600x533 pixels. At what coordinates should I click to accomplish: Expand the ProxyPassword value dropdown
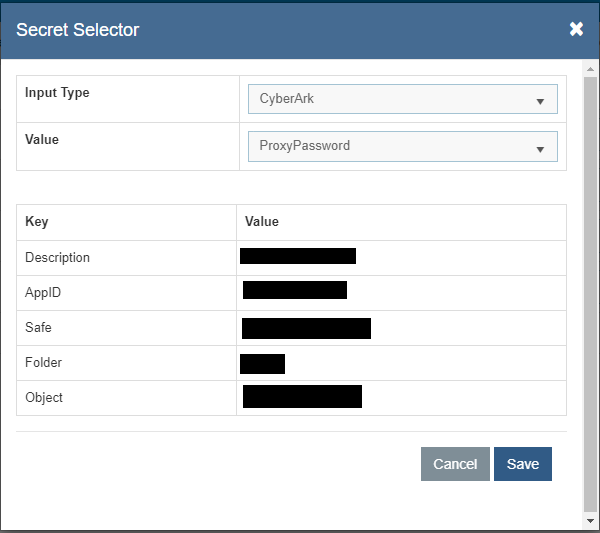(402, 146)
